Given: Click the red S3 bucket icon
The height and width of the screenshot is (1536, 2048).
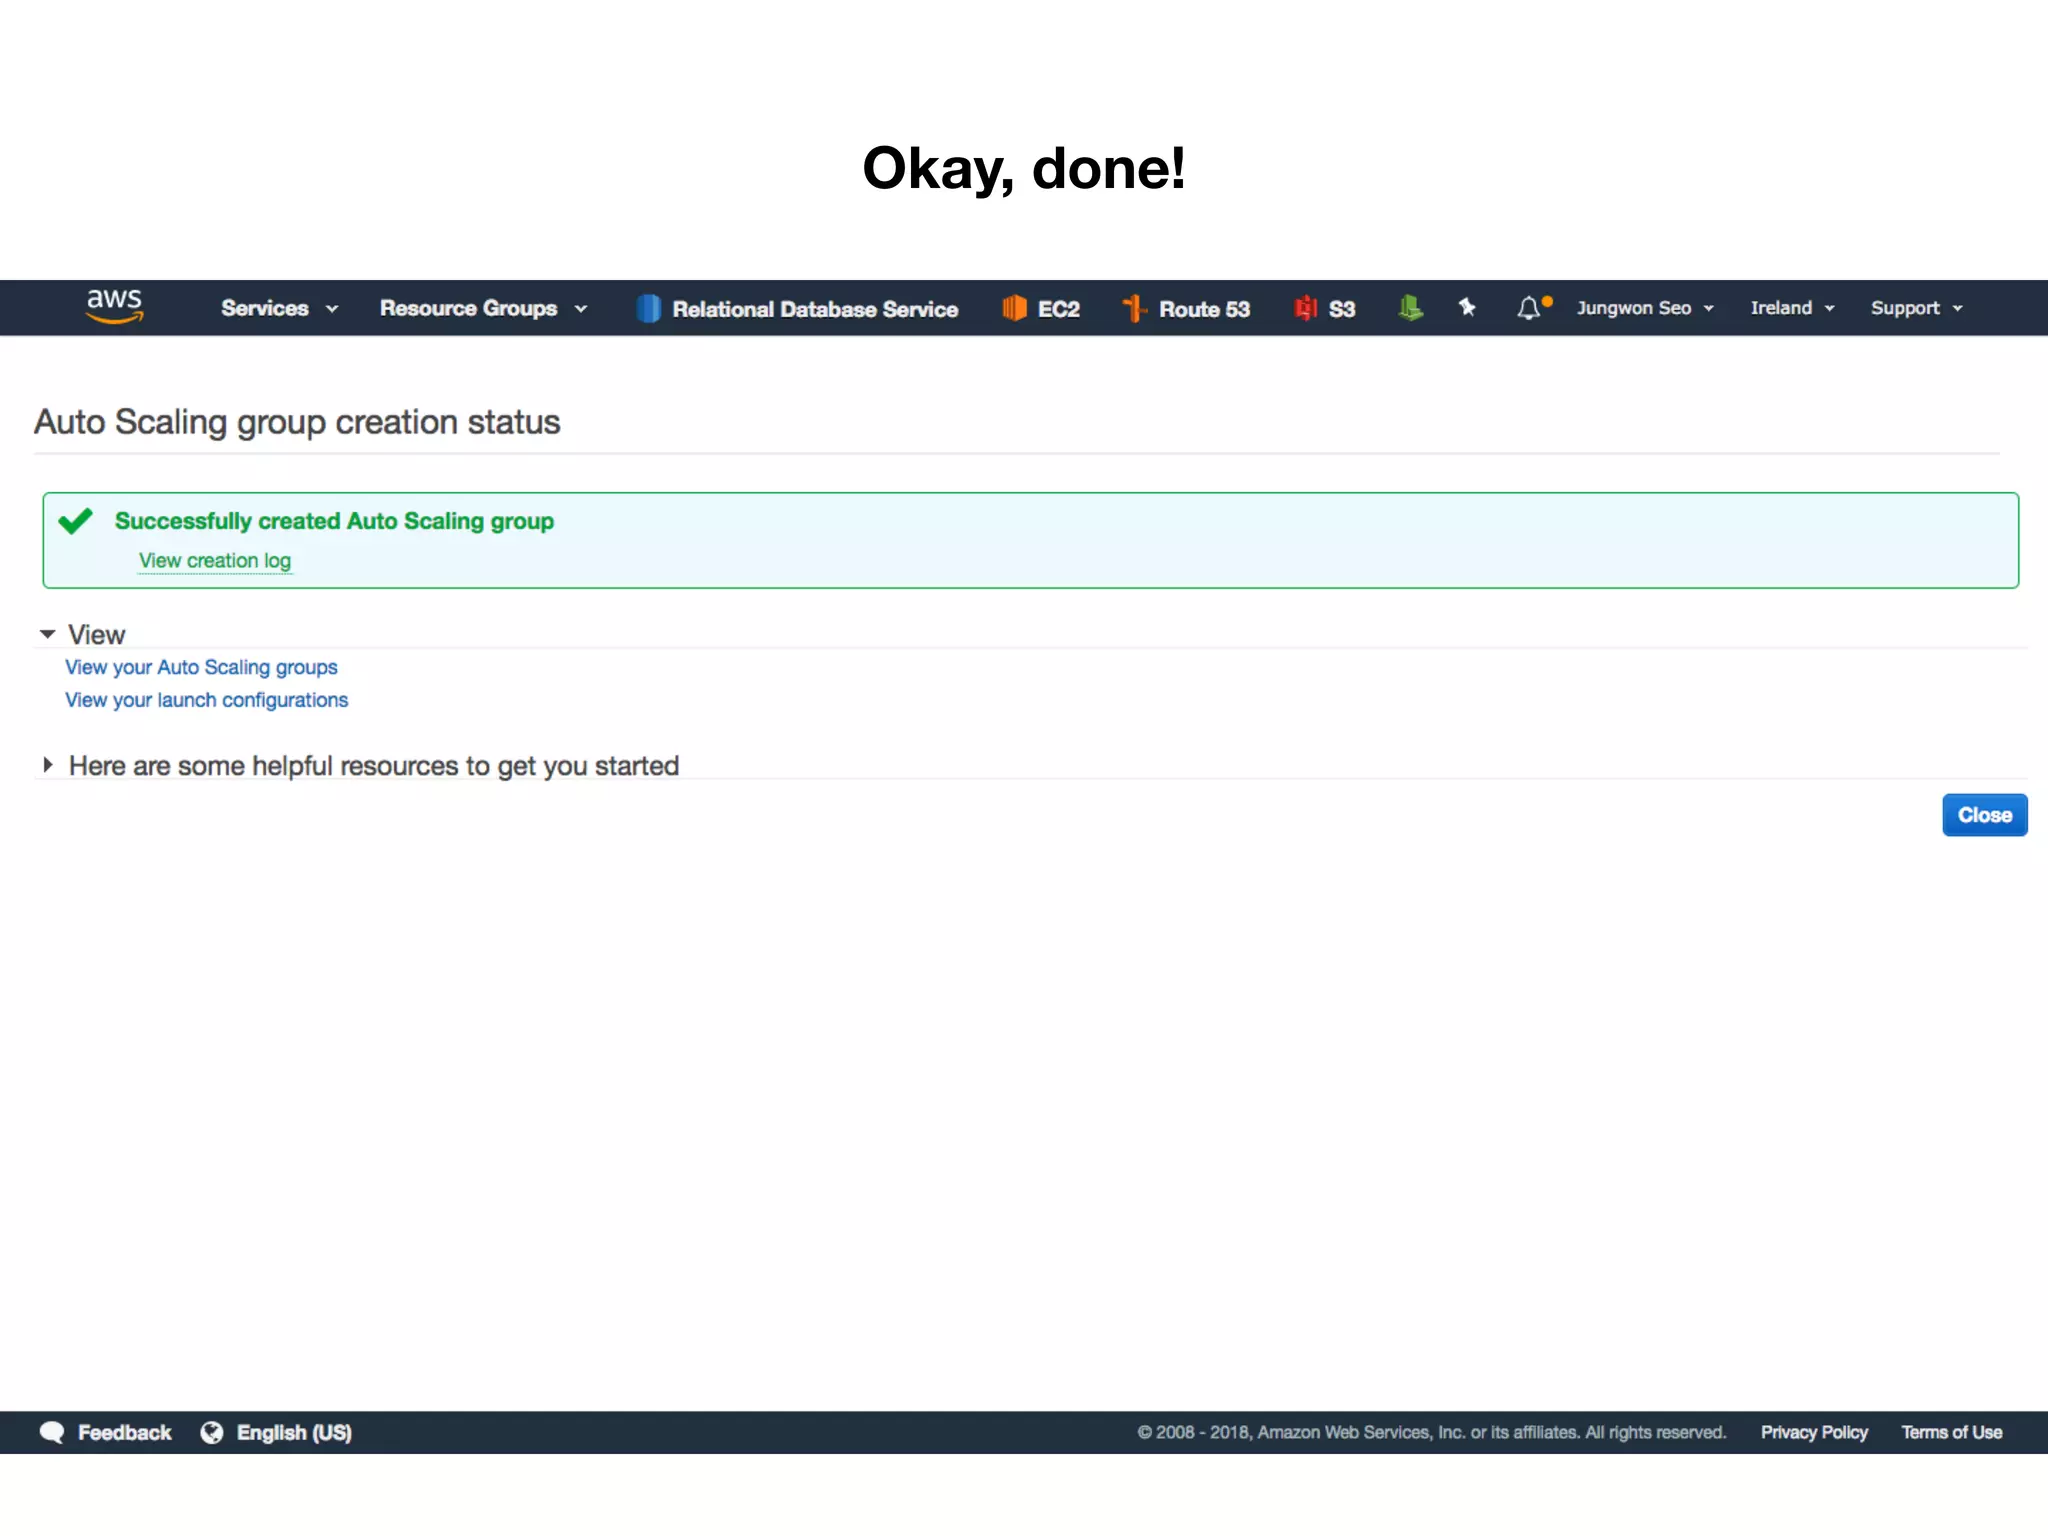Looking at the screenshot, I should (1305, 308).
